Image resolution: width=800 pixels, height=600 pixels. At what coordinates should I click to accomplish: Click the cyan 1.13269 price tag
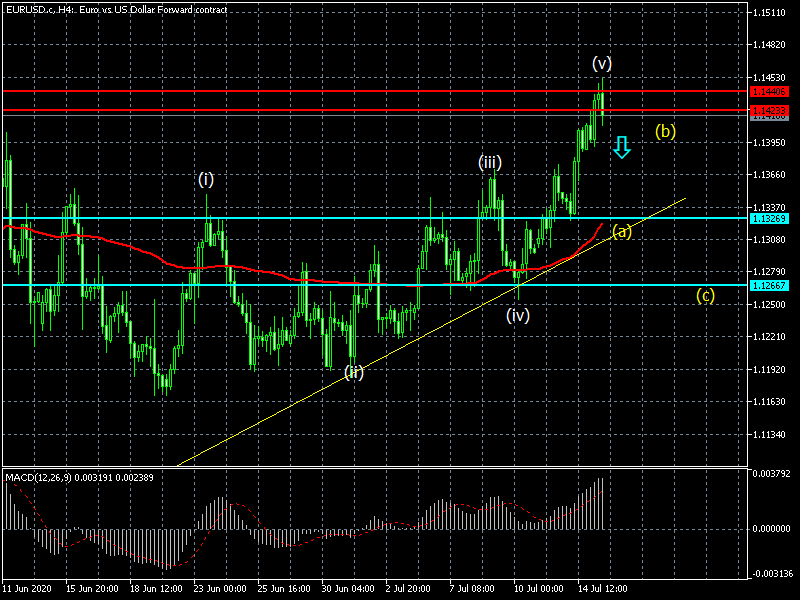pyautogui.click(x=769, y=218)
